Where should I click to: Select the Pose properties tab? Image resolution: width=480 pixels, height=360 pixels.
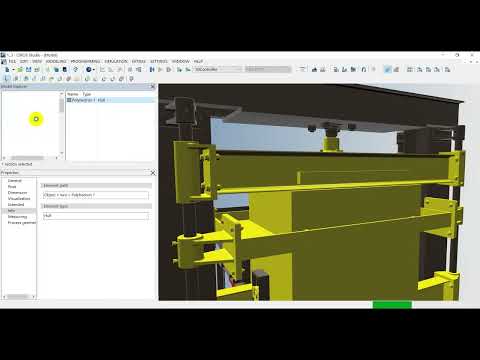(12, 187)
